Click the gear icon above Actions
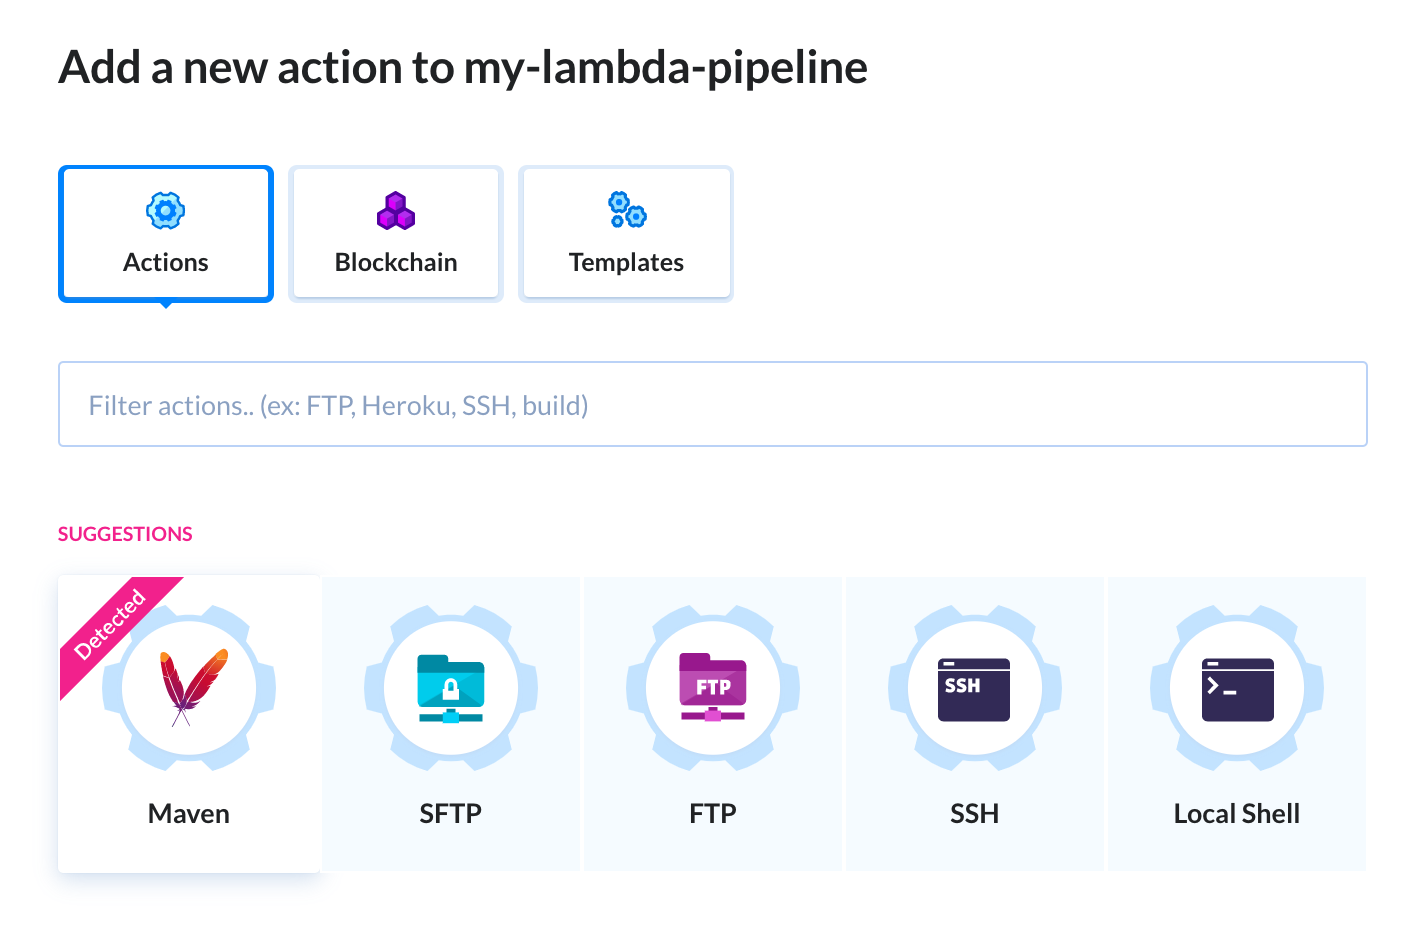 point(166,210)
